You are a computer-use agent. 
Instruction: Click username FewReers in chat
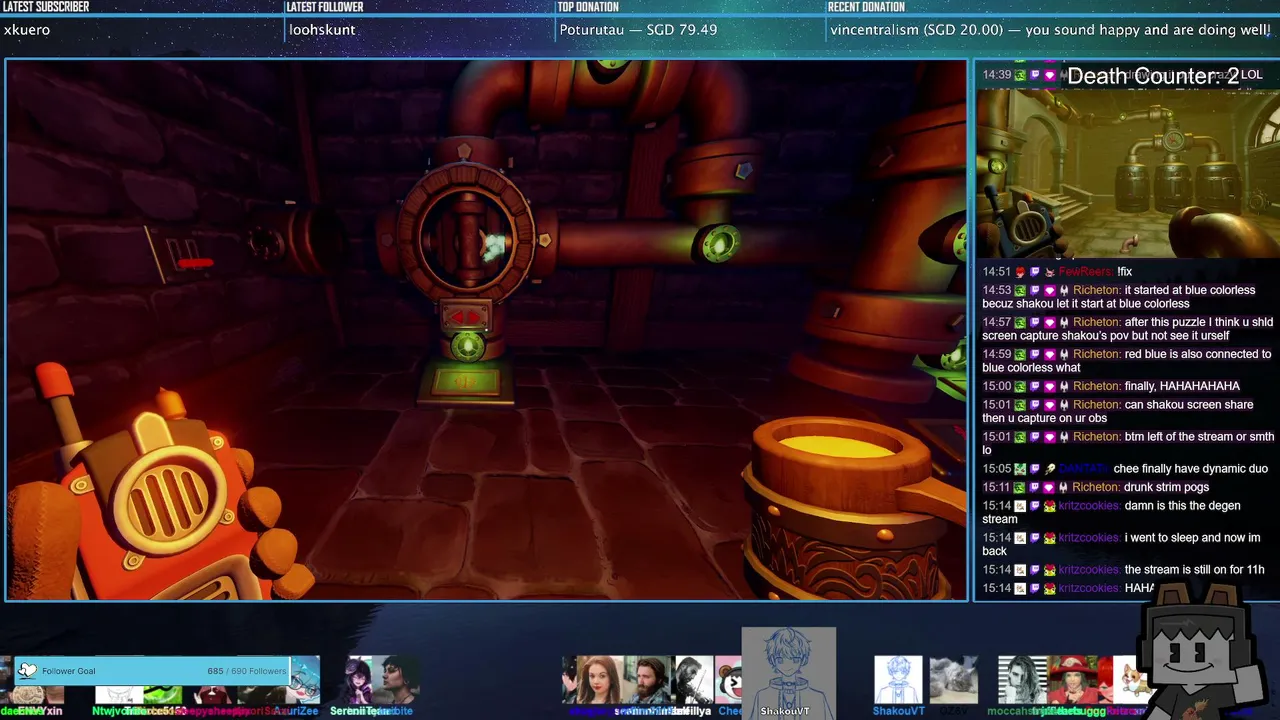point(1085,272)
